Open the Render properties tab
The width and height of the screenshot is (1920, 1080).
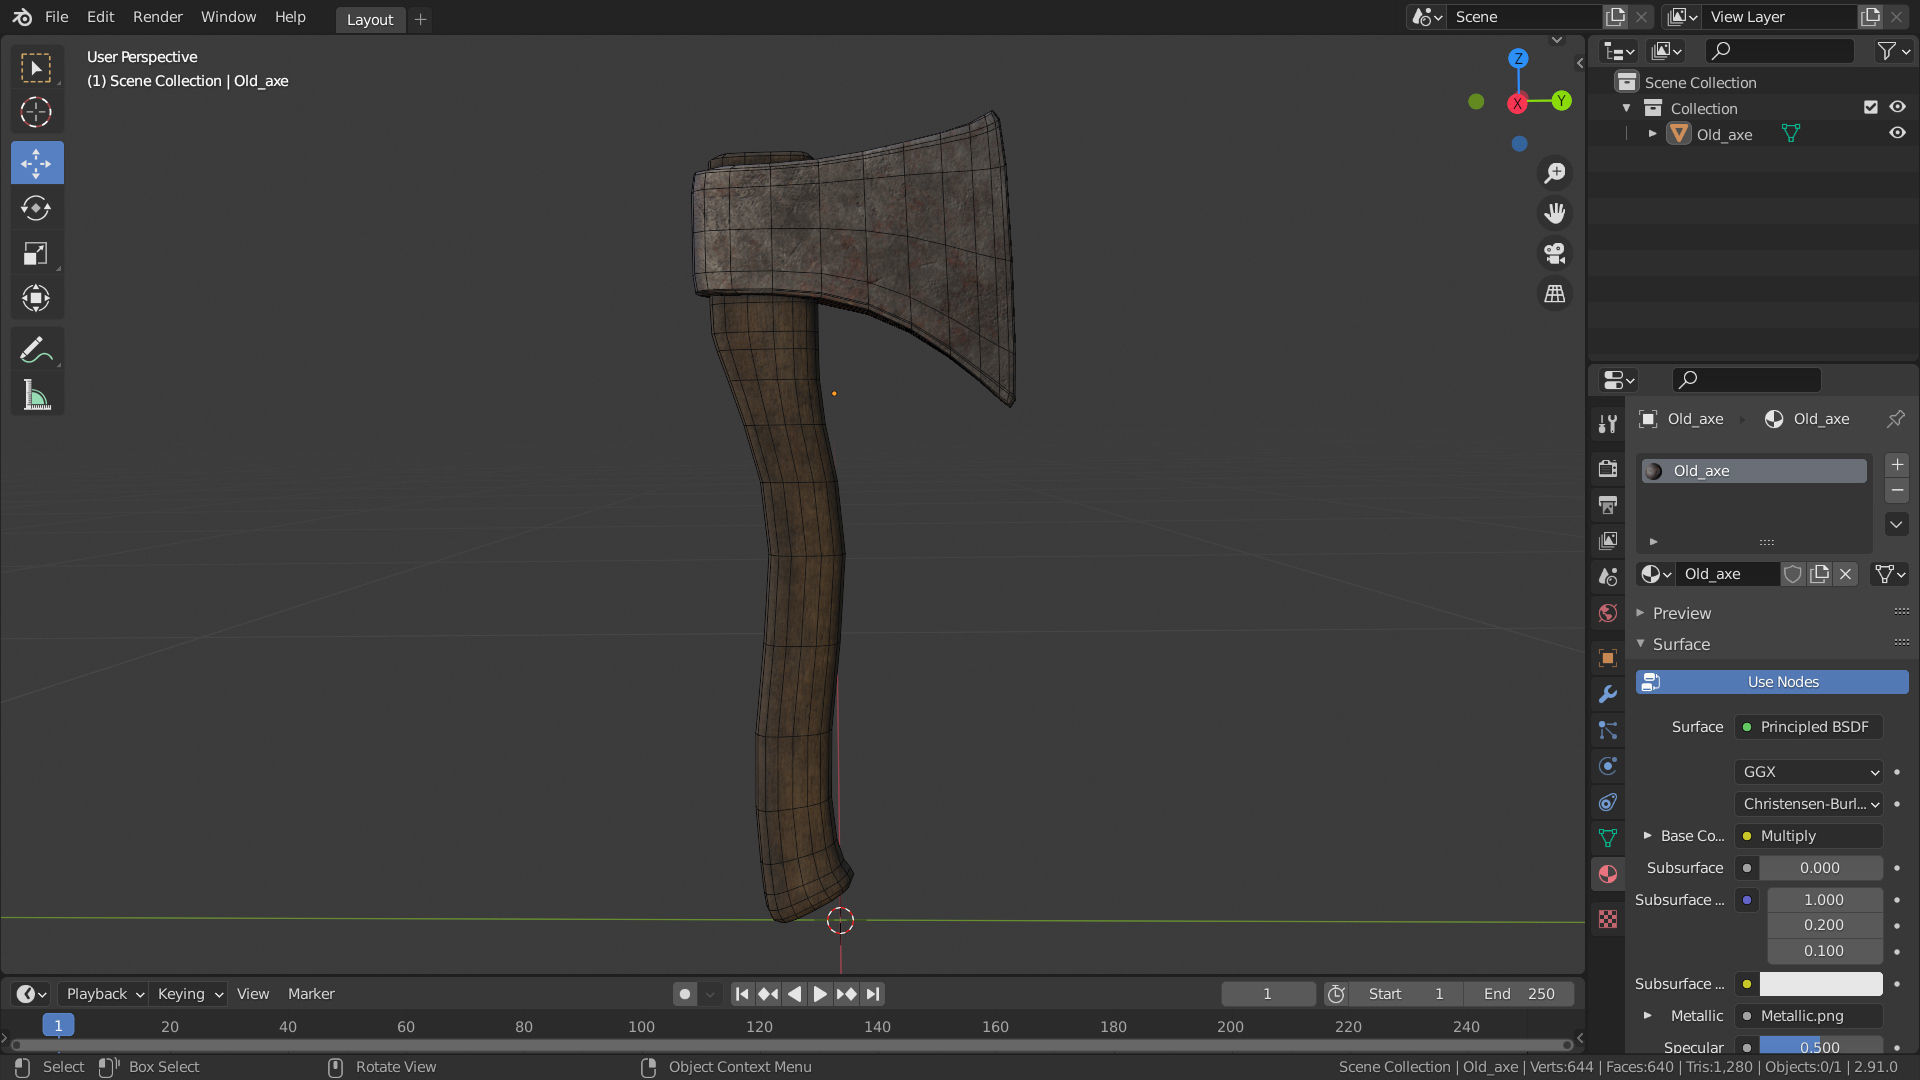click(x=1607, y=468)
